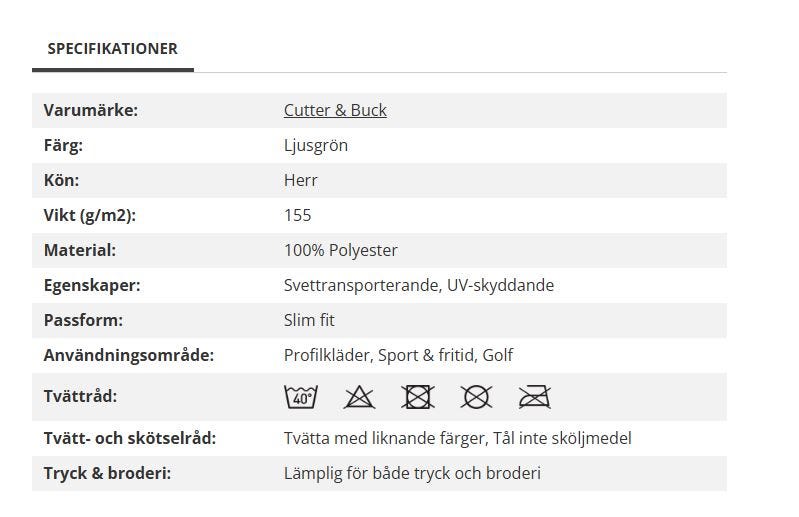799x517 pixels.
Task: Open the Specifikationer tab
Action: click(x=112, y=48)
